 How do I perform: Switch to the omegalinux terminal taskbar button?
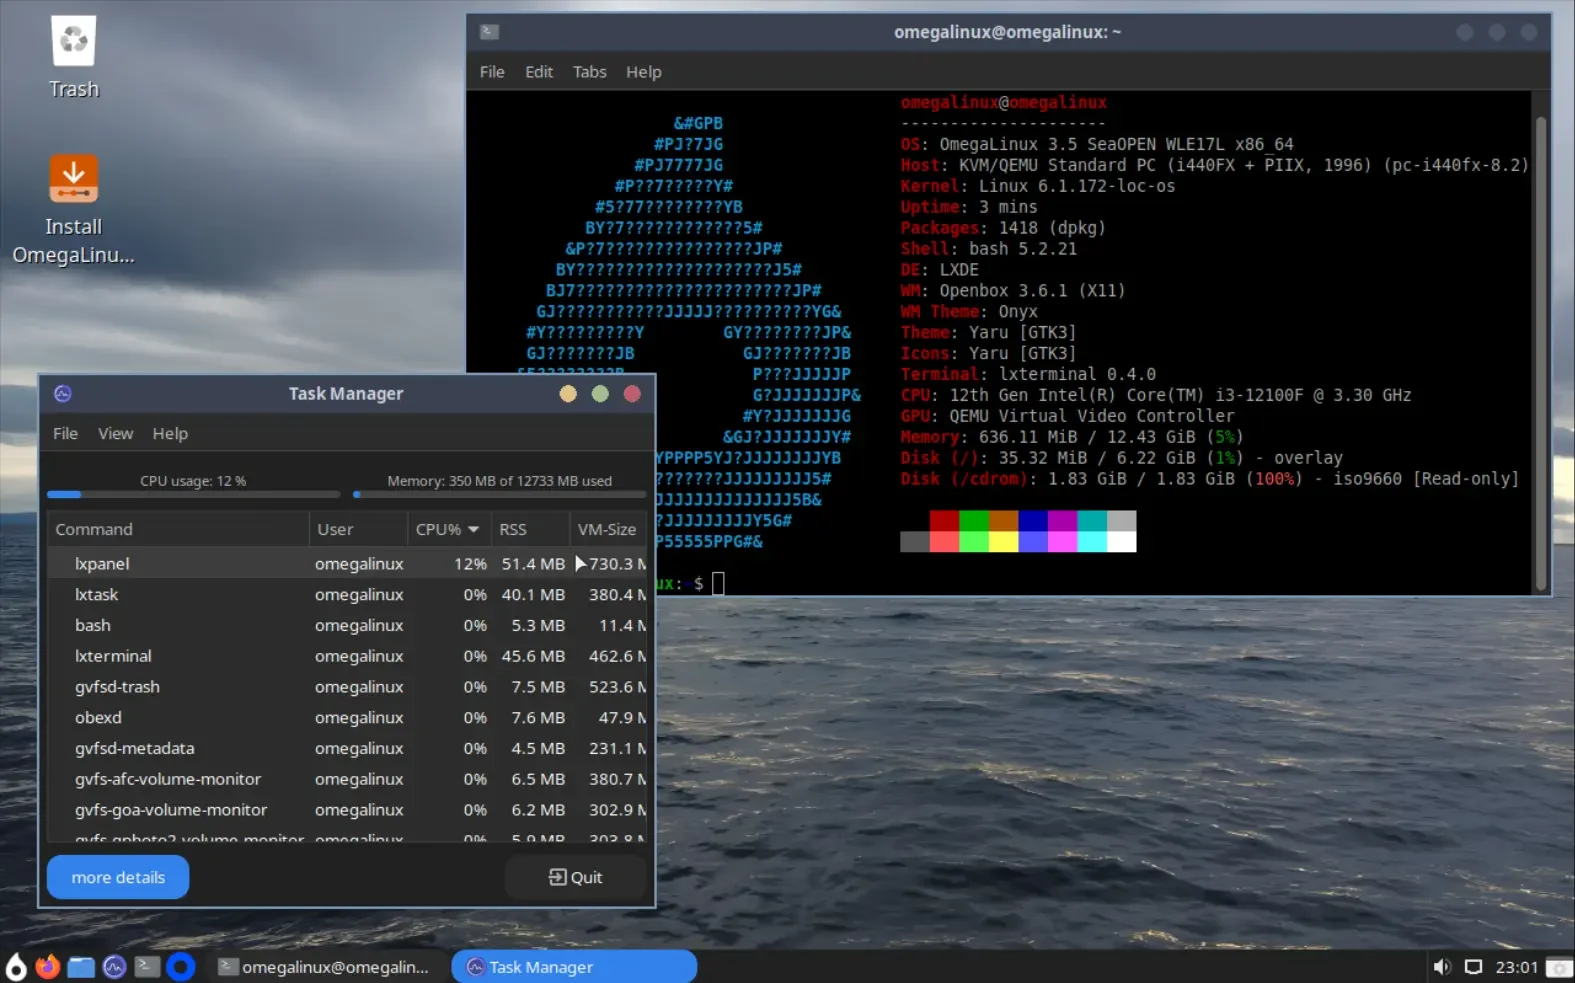326,967
